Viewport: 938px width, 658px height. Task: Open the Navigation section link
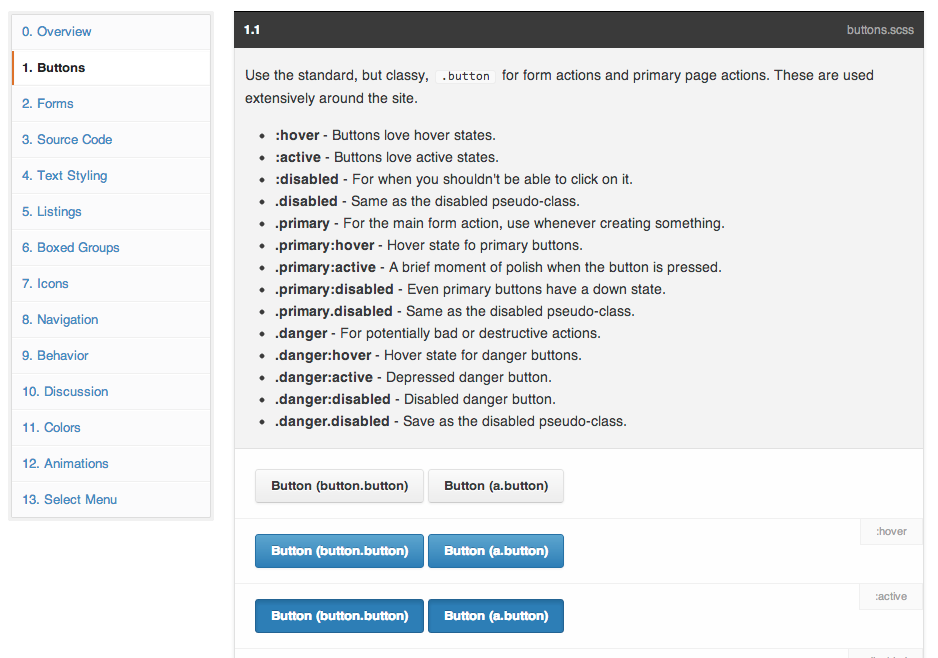point(60,320)
